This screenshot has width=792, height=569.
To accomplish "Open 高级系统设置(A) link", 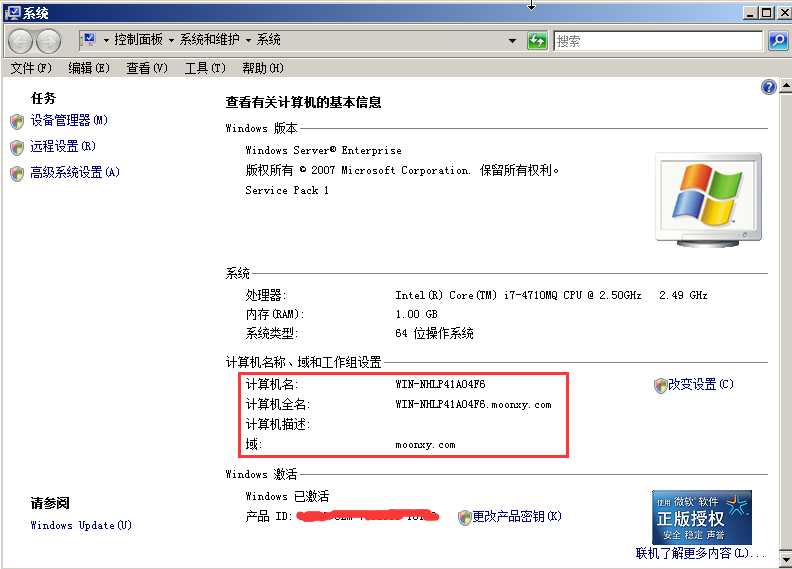I will coord(75,173).
